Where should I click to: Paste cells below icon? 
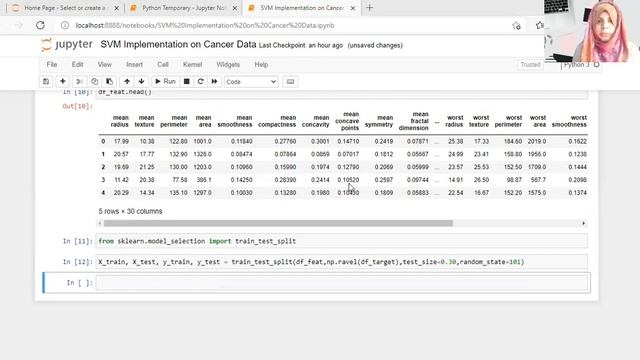coord(109,82)
